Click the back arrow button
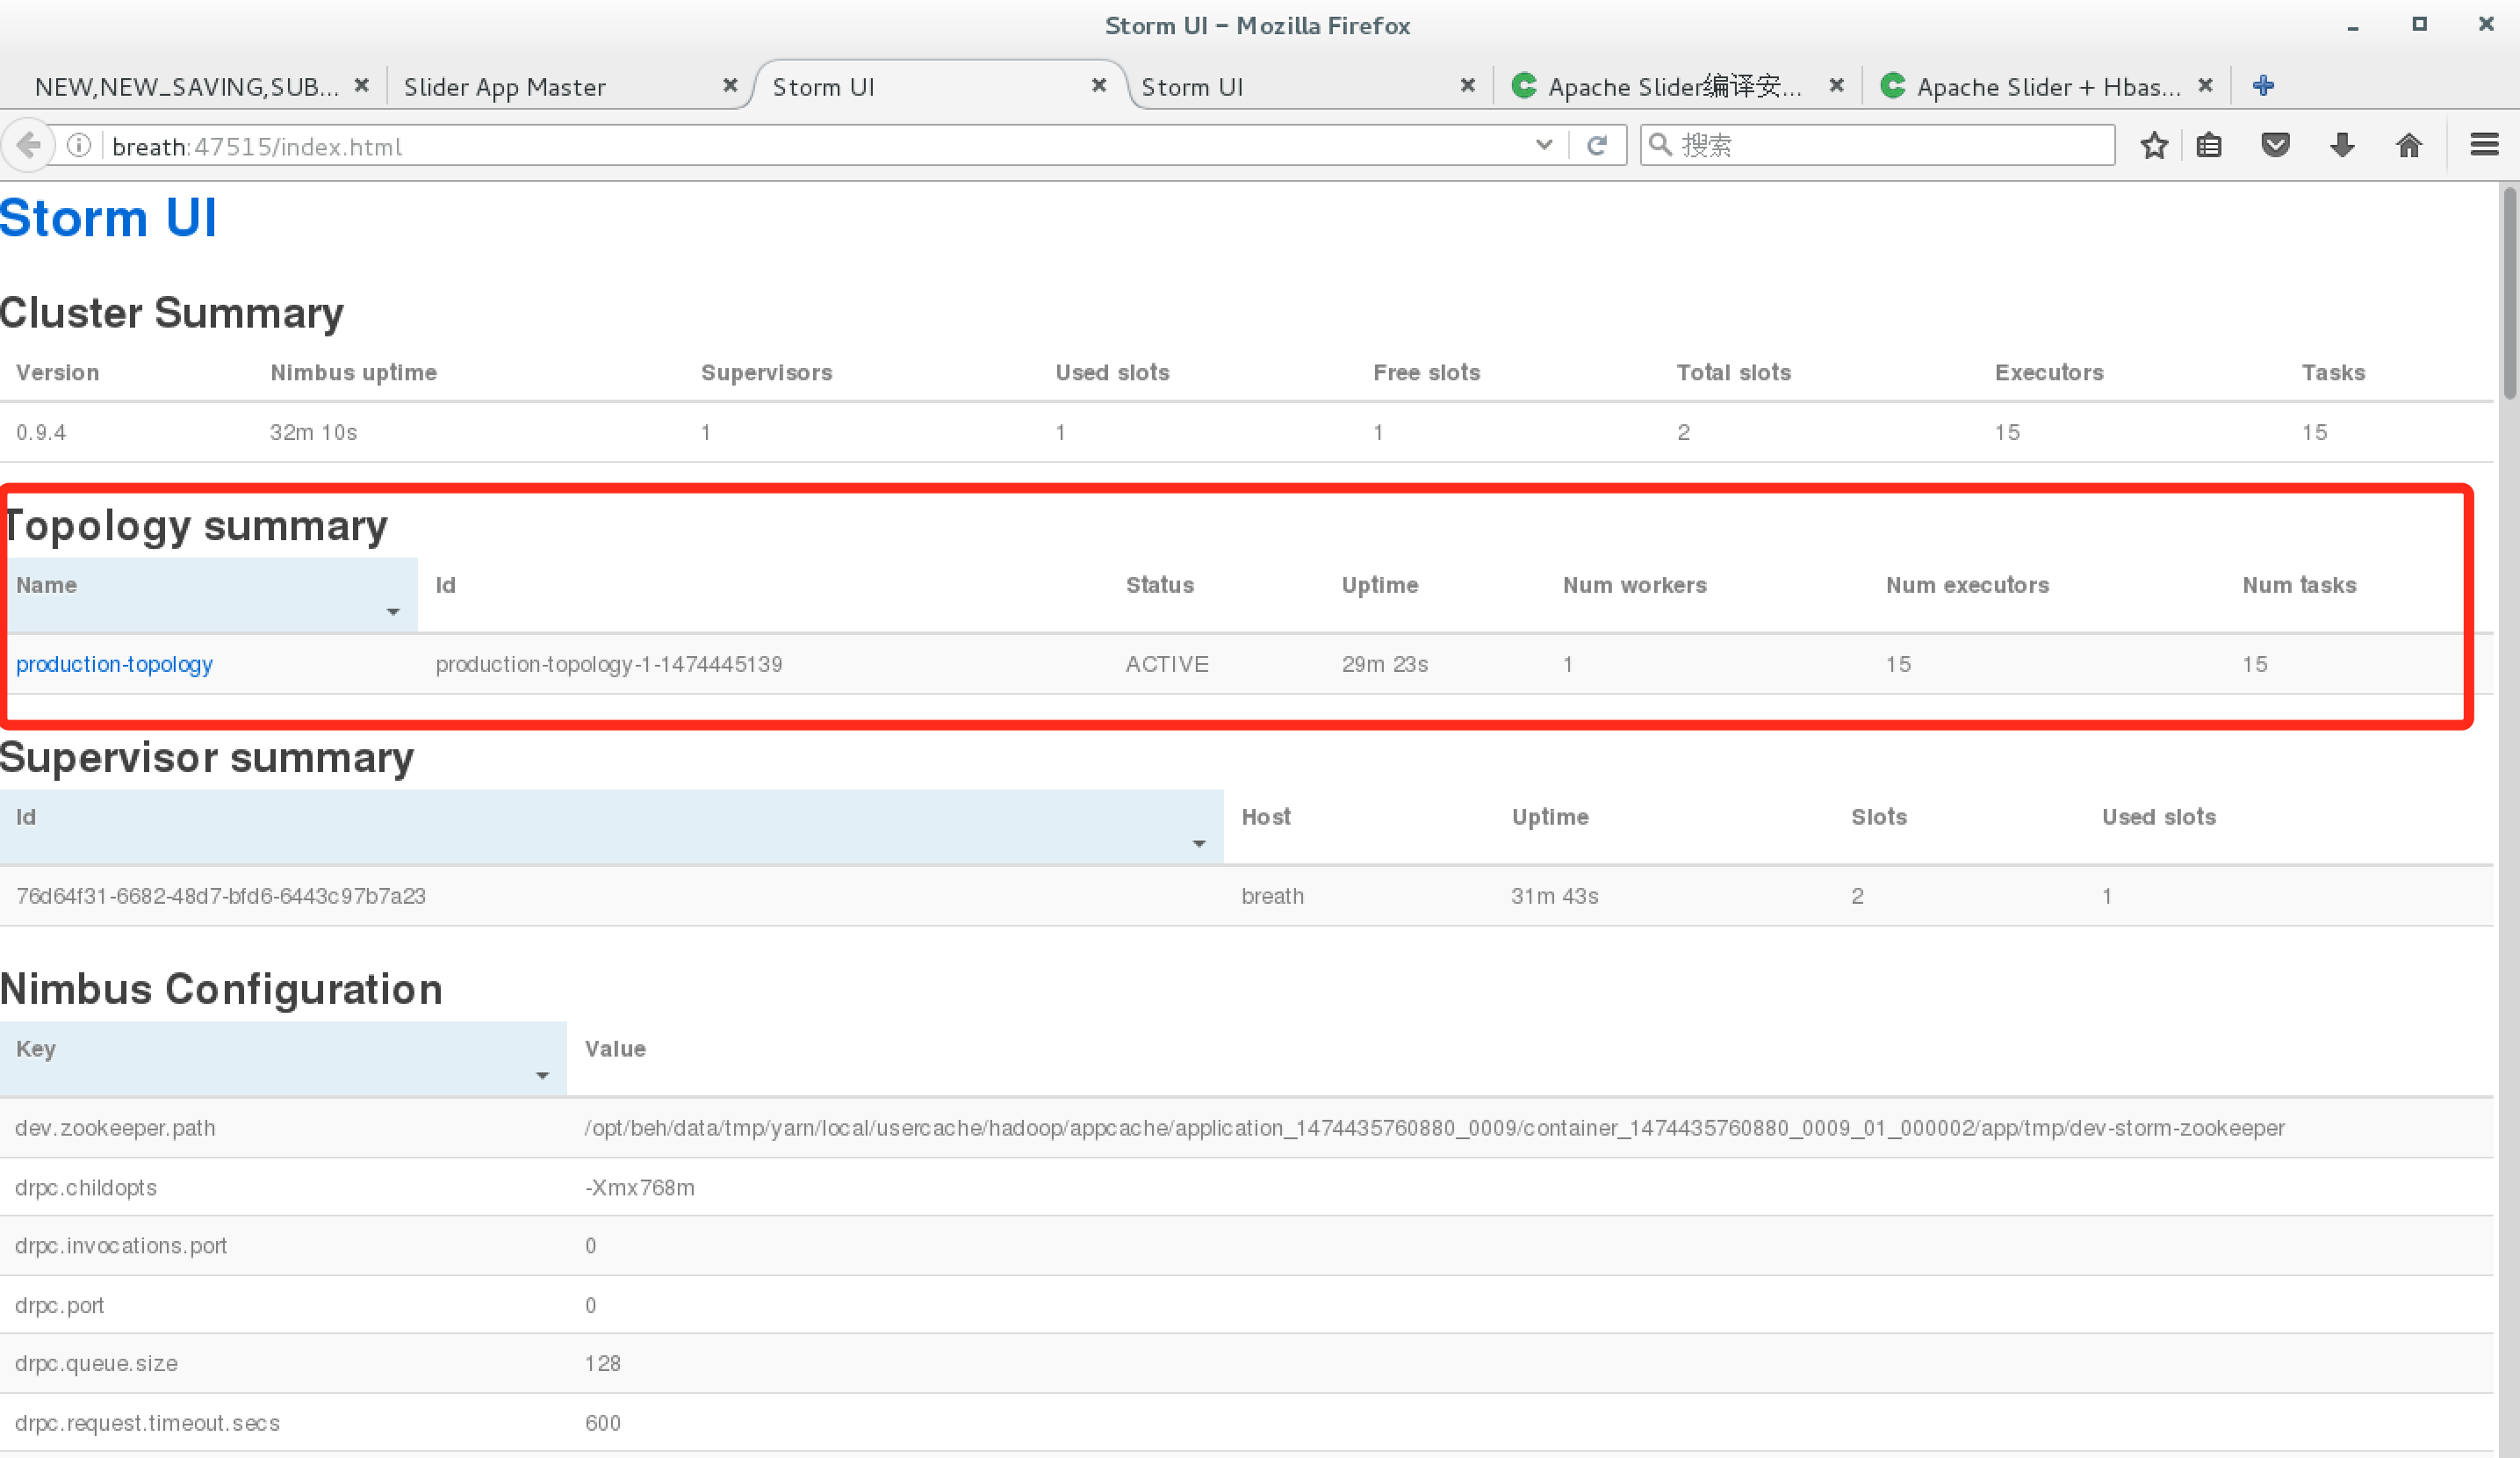Screen dimensions: 2520x1458 [29, 146]
